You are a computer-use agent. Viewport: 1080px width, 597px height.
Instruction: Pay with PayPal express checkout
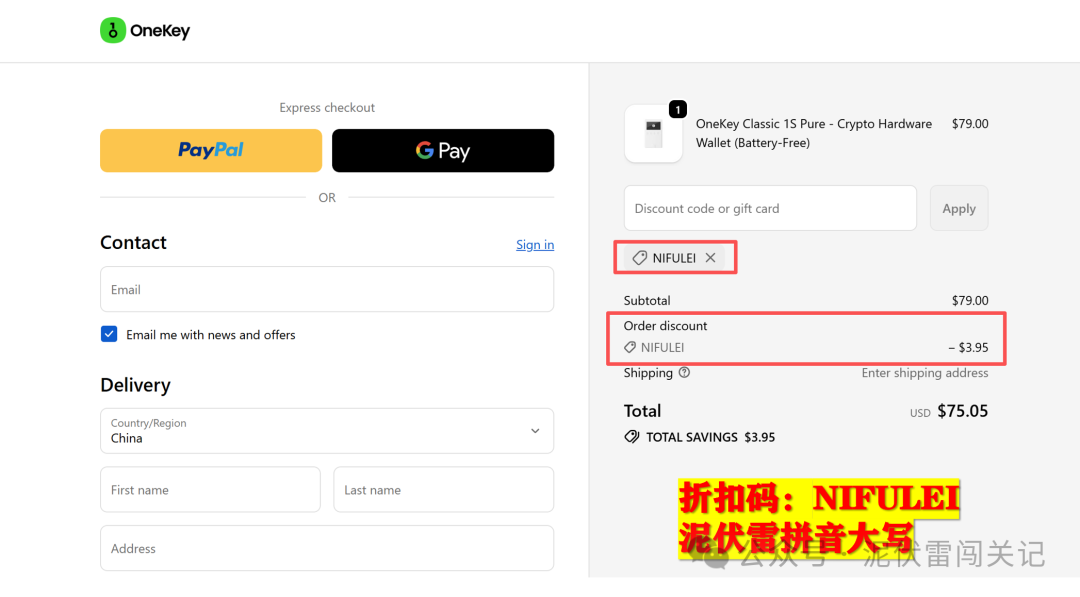[x=211, y=150]
